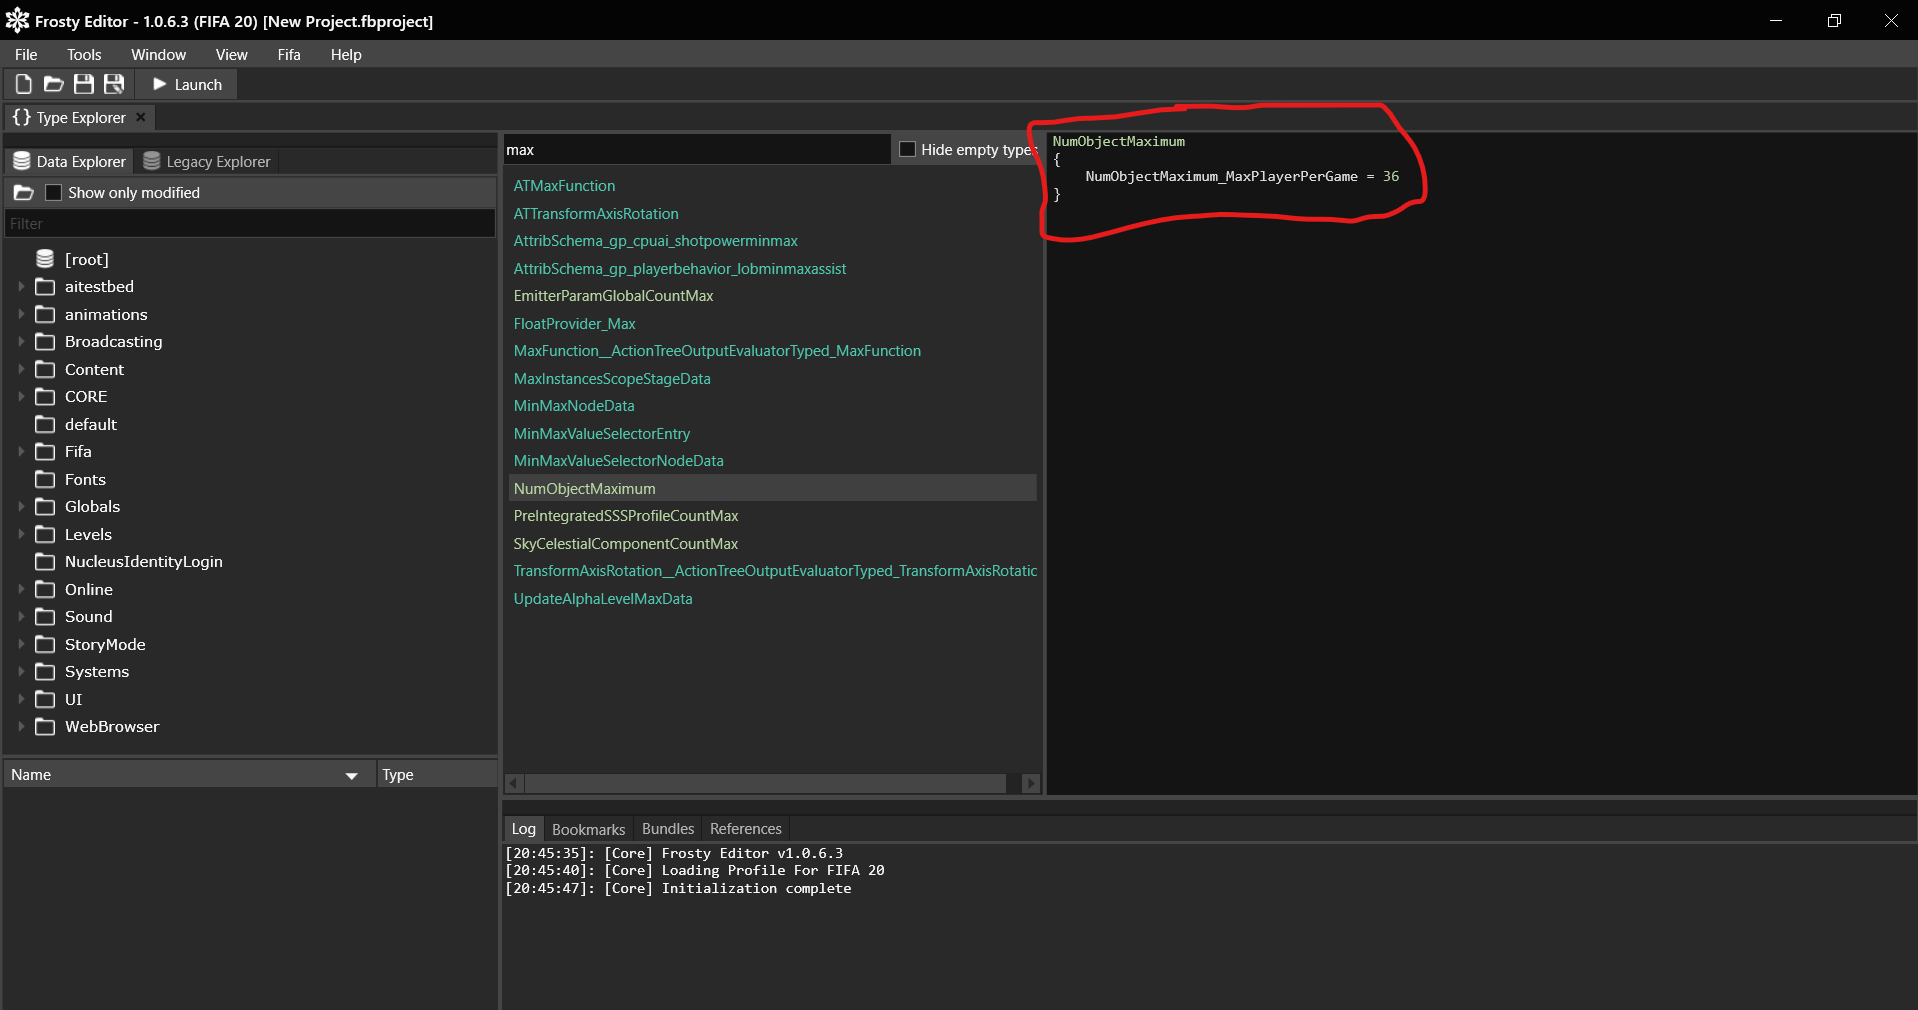Select FloatProvider_Max type
This screenshot has width=1918, height=1010.
click(574, 324)
